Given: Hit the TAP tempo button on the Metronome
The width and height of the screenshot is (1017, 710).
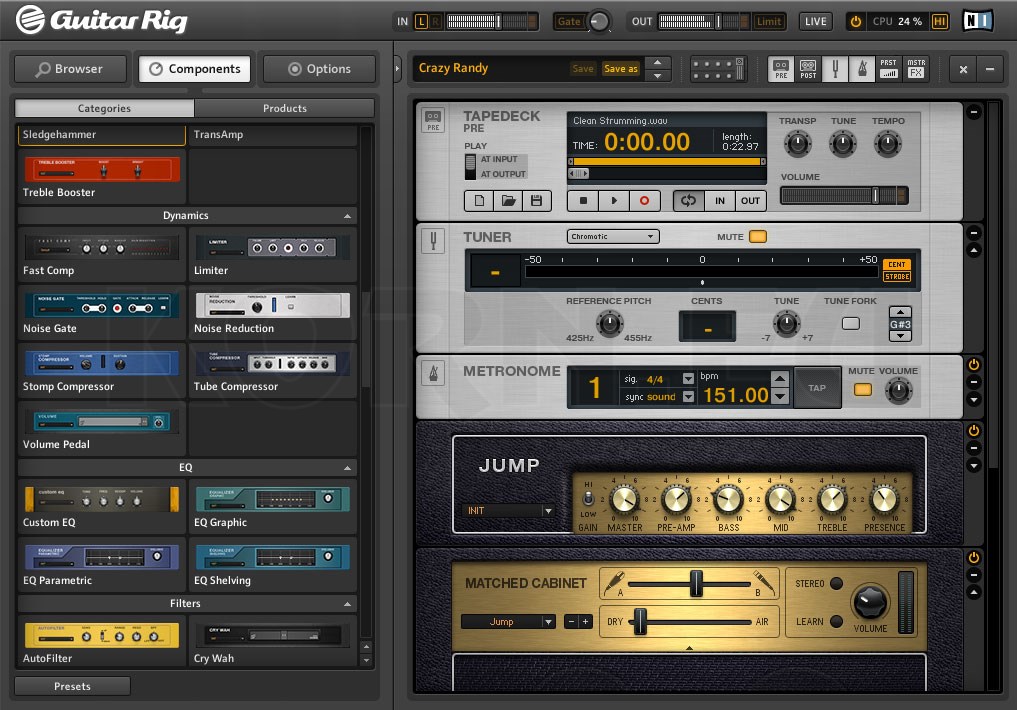Looking at the screenshot, I should click(x=817, y=387).
